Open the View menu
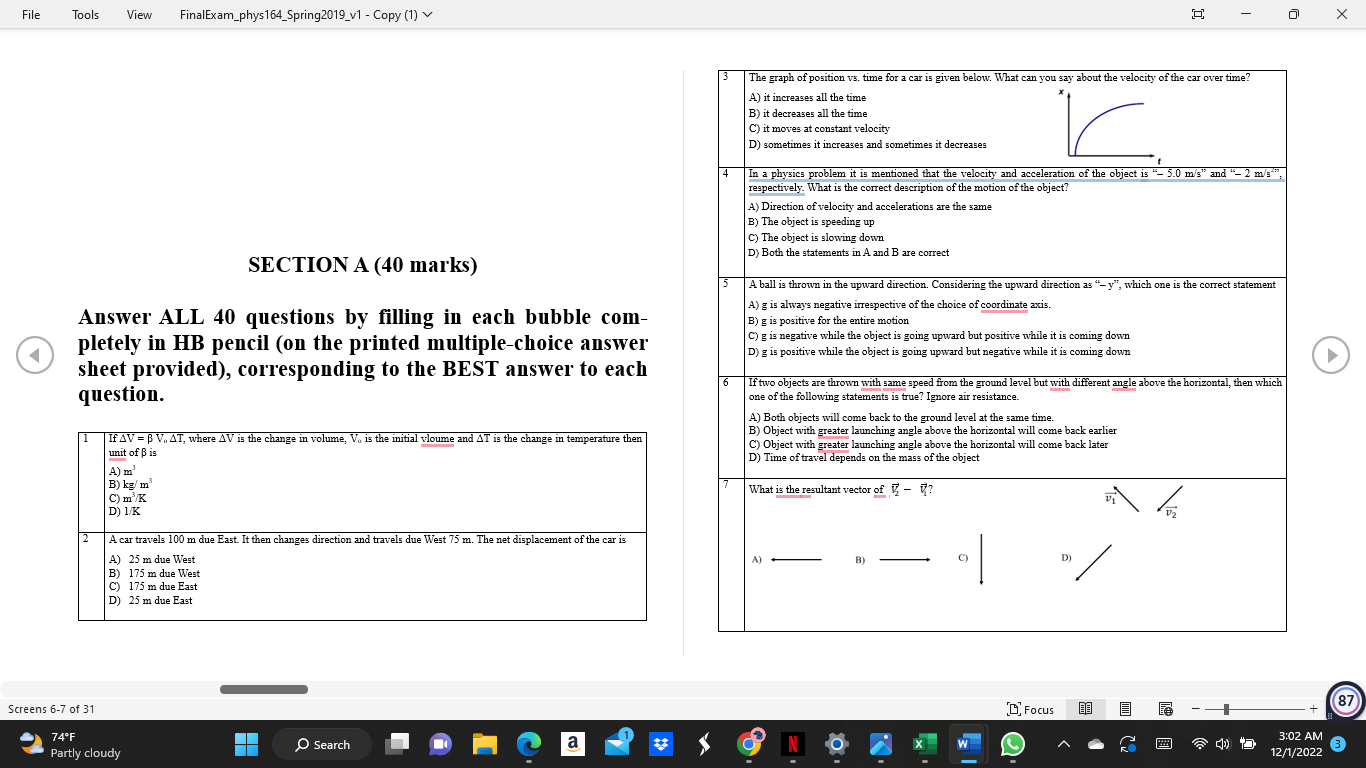Screen dimensions: 1366x768 138,14
